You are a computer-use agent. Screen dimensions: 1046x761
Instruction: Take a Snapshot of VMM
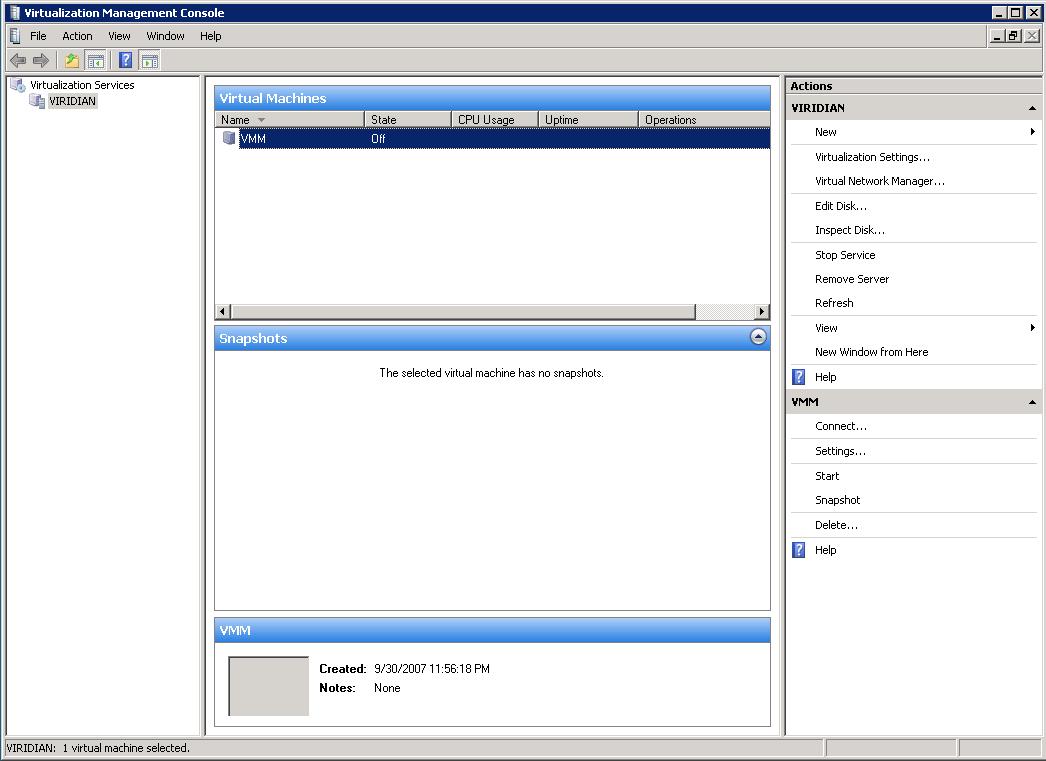pyautogui.click(x=837, y=500)
